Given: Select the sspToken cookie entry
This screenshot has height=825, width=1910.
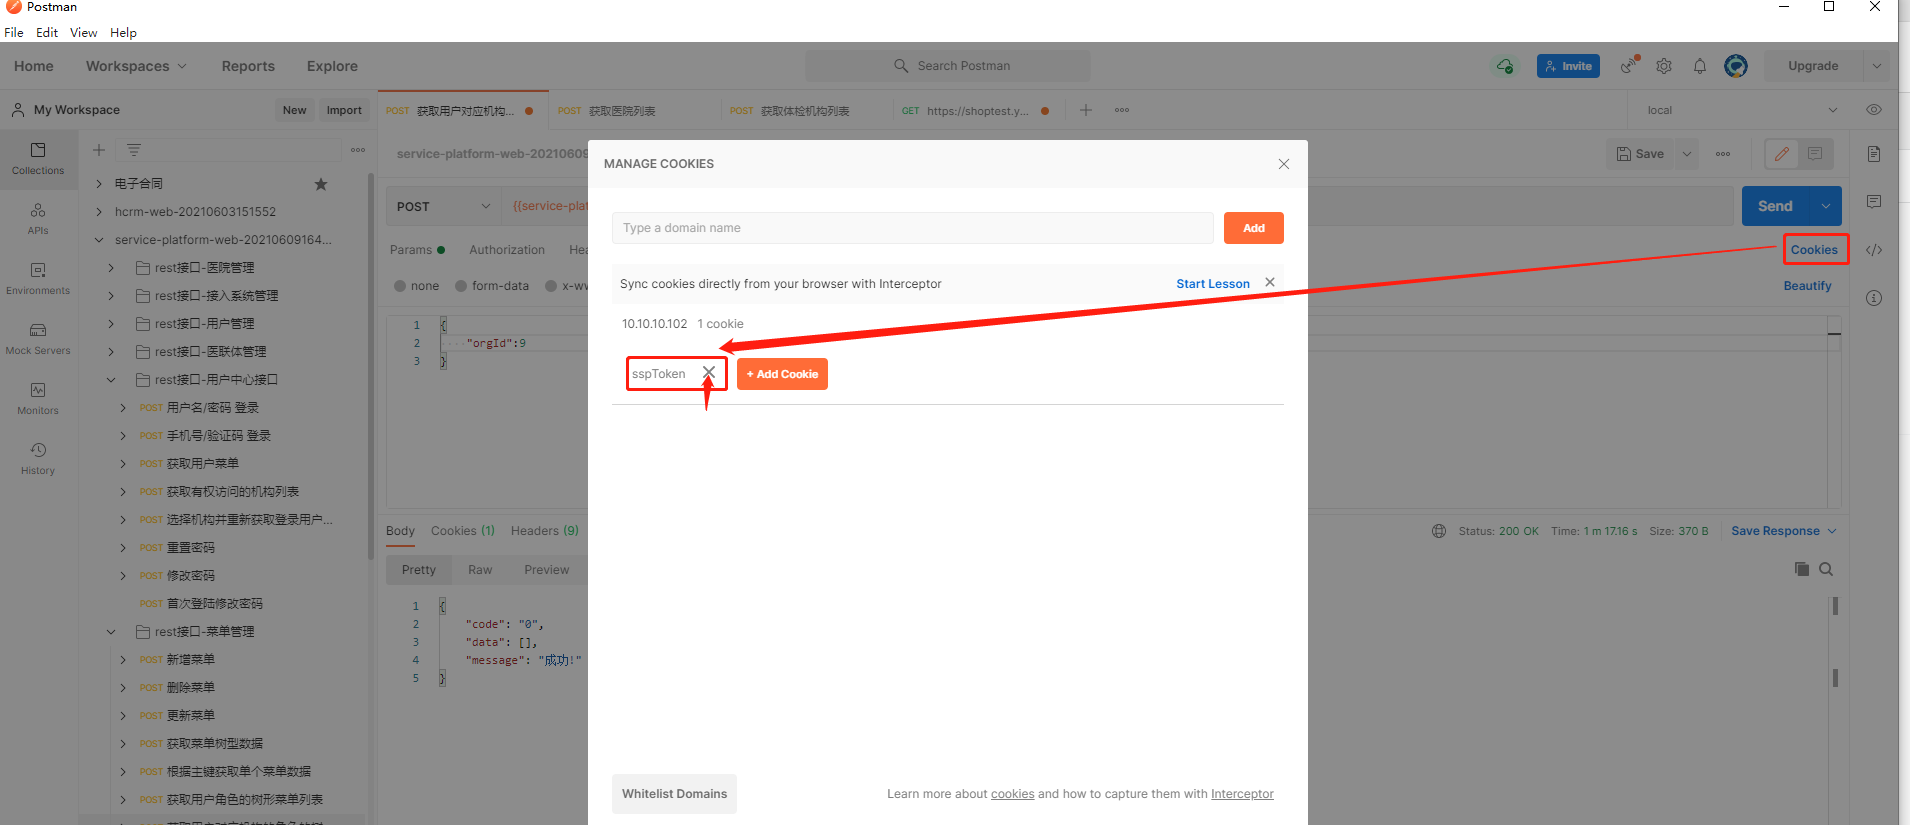Looking at the screenshot, I should pos(659,374).
